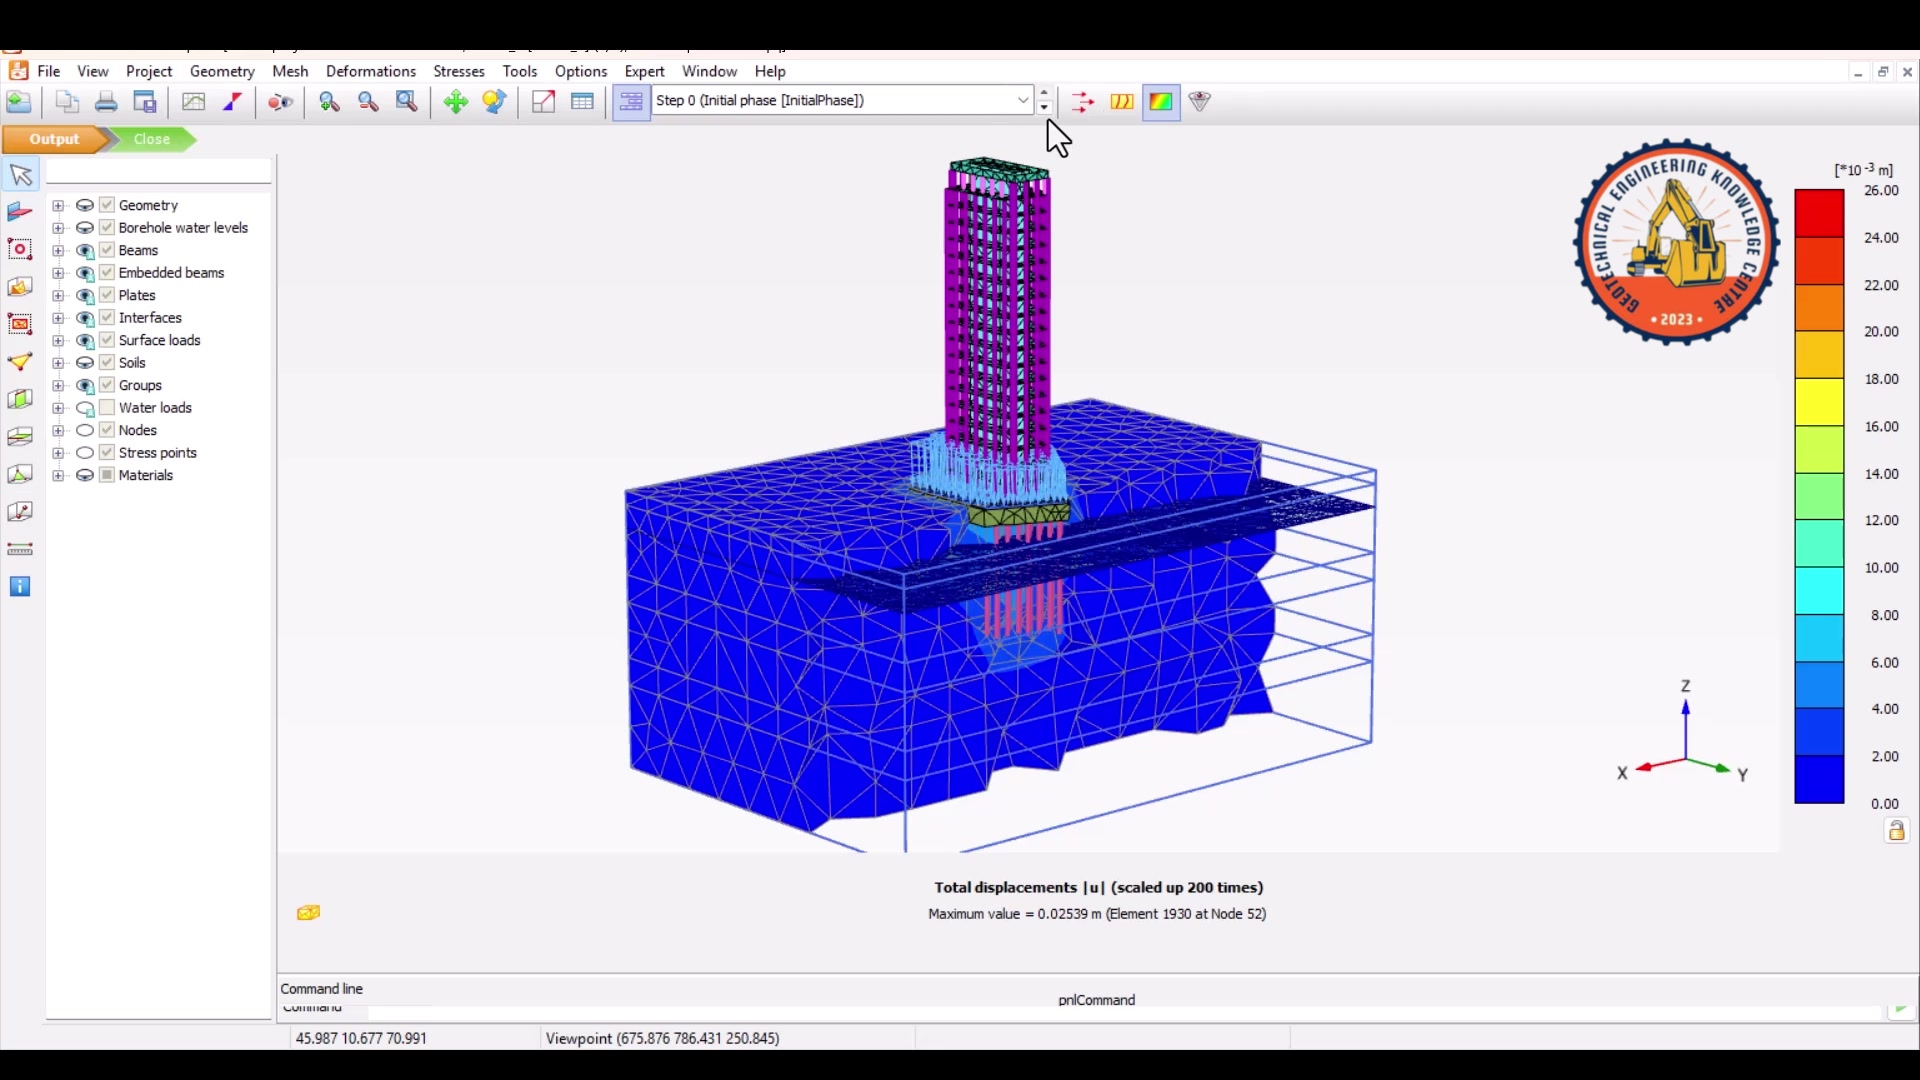The width and height of the screenshot is (1920, 1080).
Task: Click the zoom in magnifier icon
Action: point(329,102)
